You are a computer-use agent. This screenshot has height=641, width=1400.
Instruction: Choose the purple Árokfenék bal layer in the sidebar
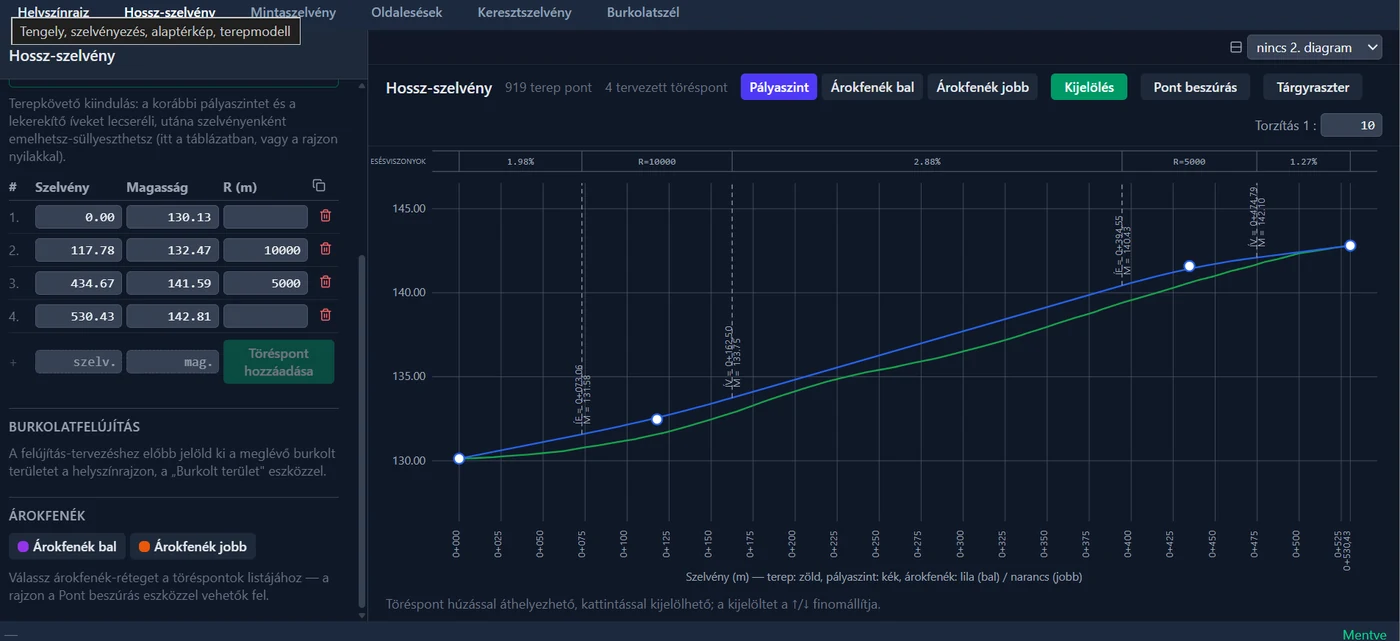[66, 547]
